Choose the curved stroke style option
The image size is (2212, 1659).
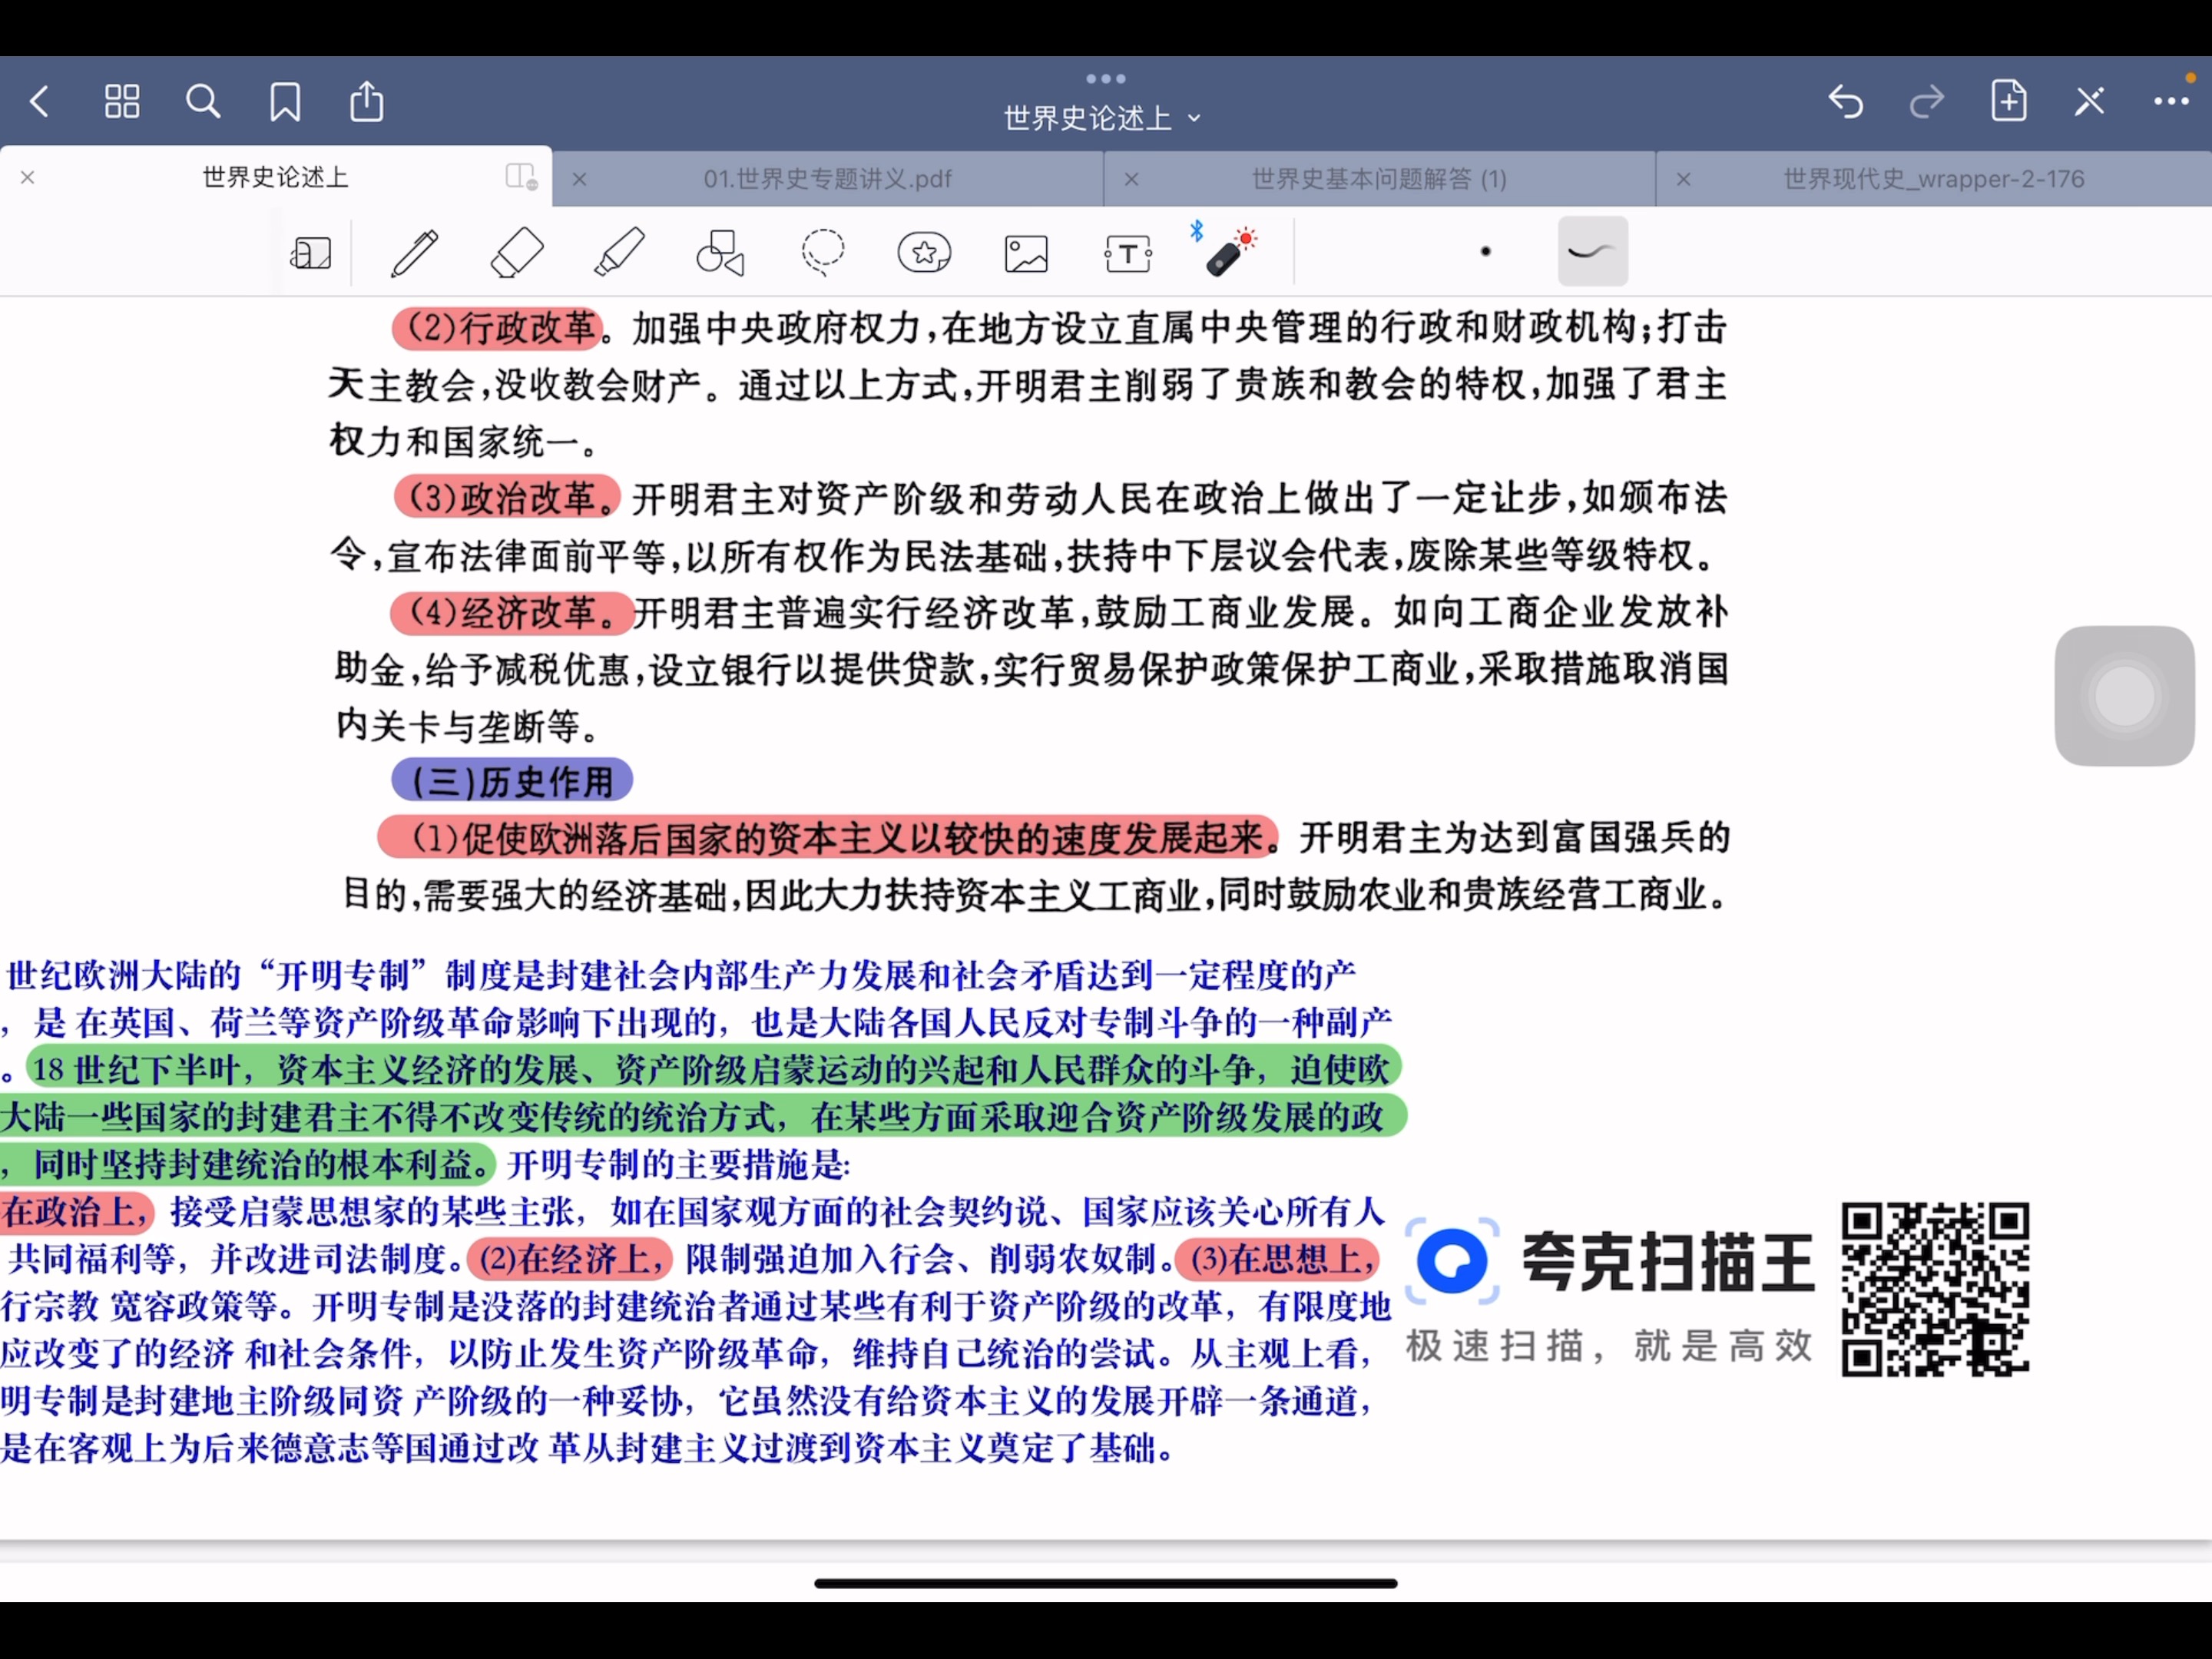pyautogui.click(x=1592, y=251)
